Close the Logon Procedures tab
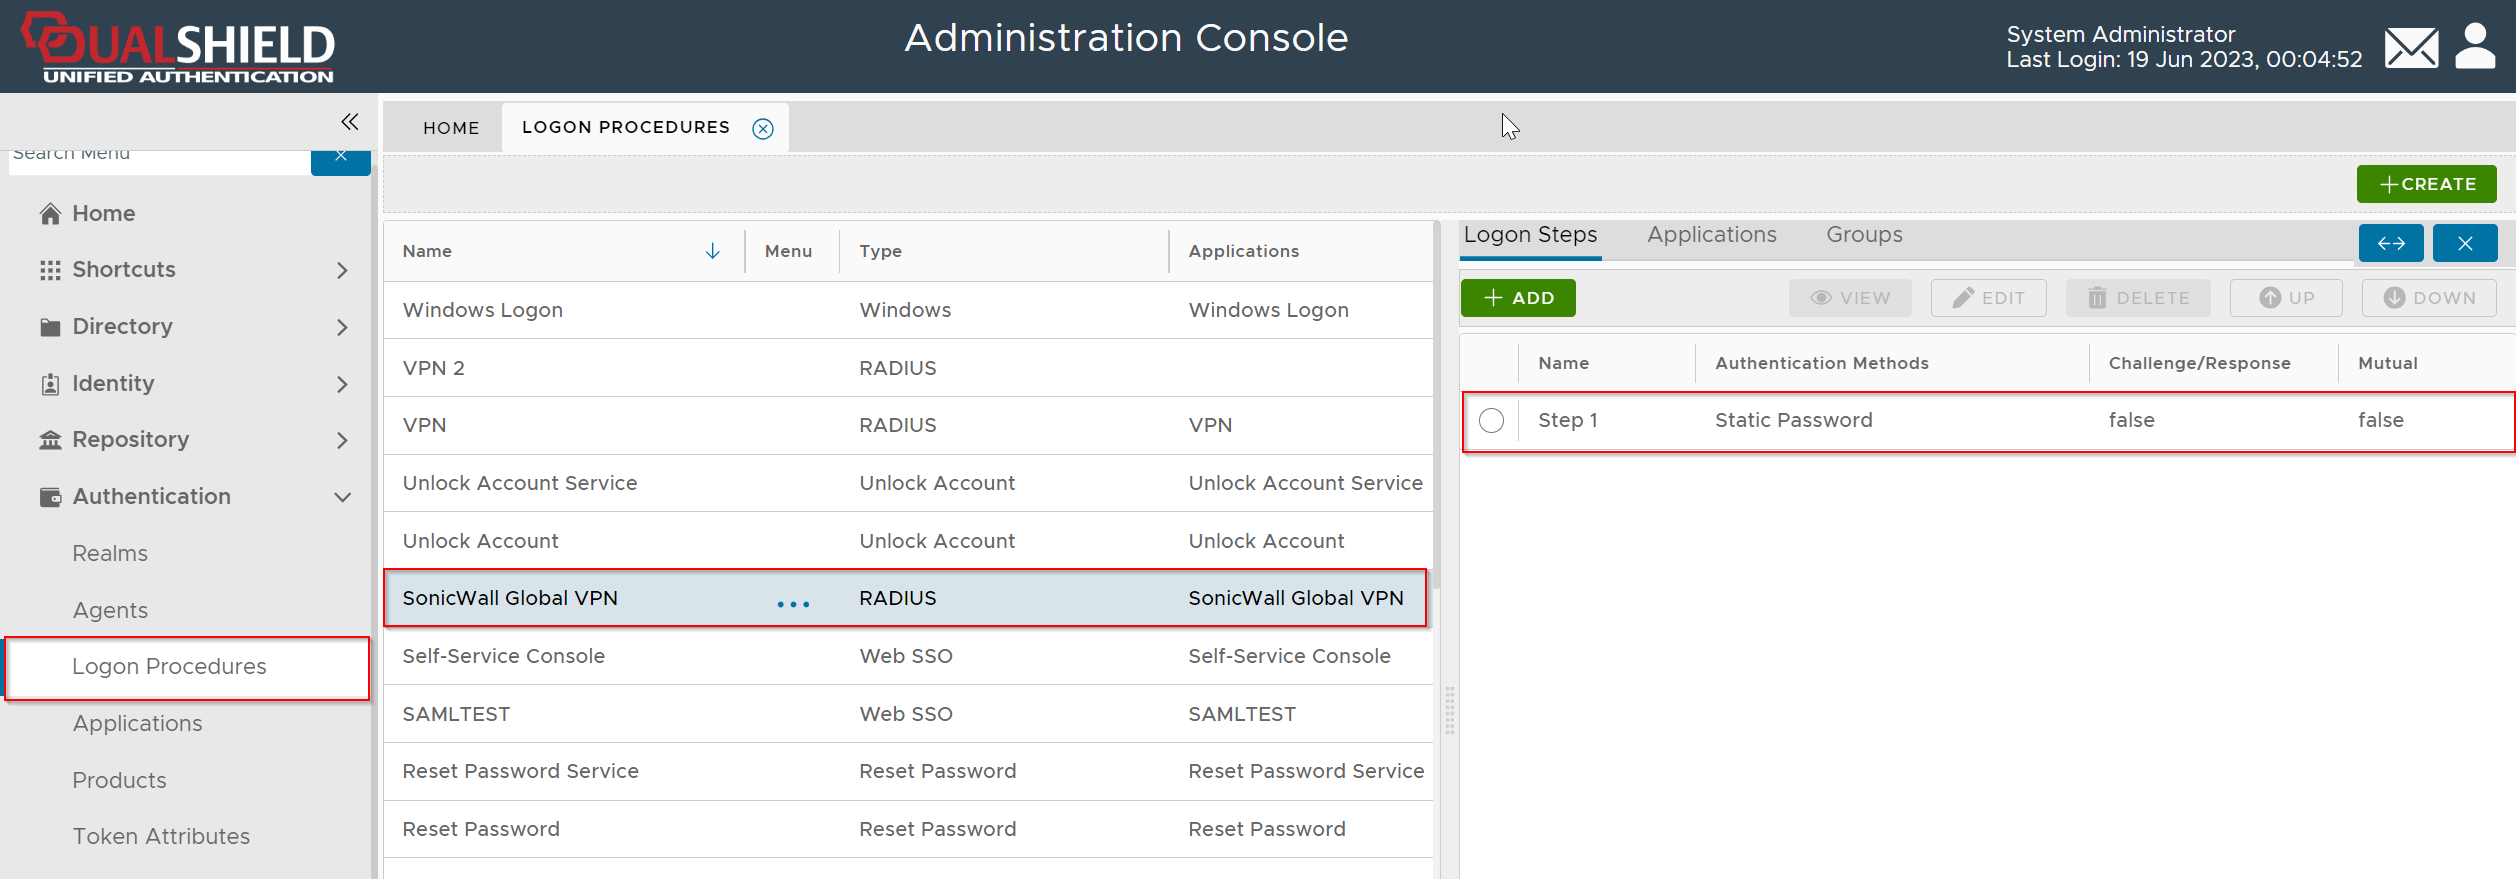Image resolution: width=2516 pixels, height=879 pixels. (763, 128)
